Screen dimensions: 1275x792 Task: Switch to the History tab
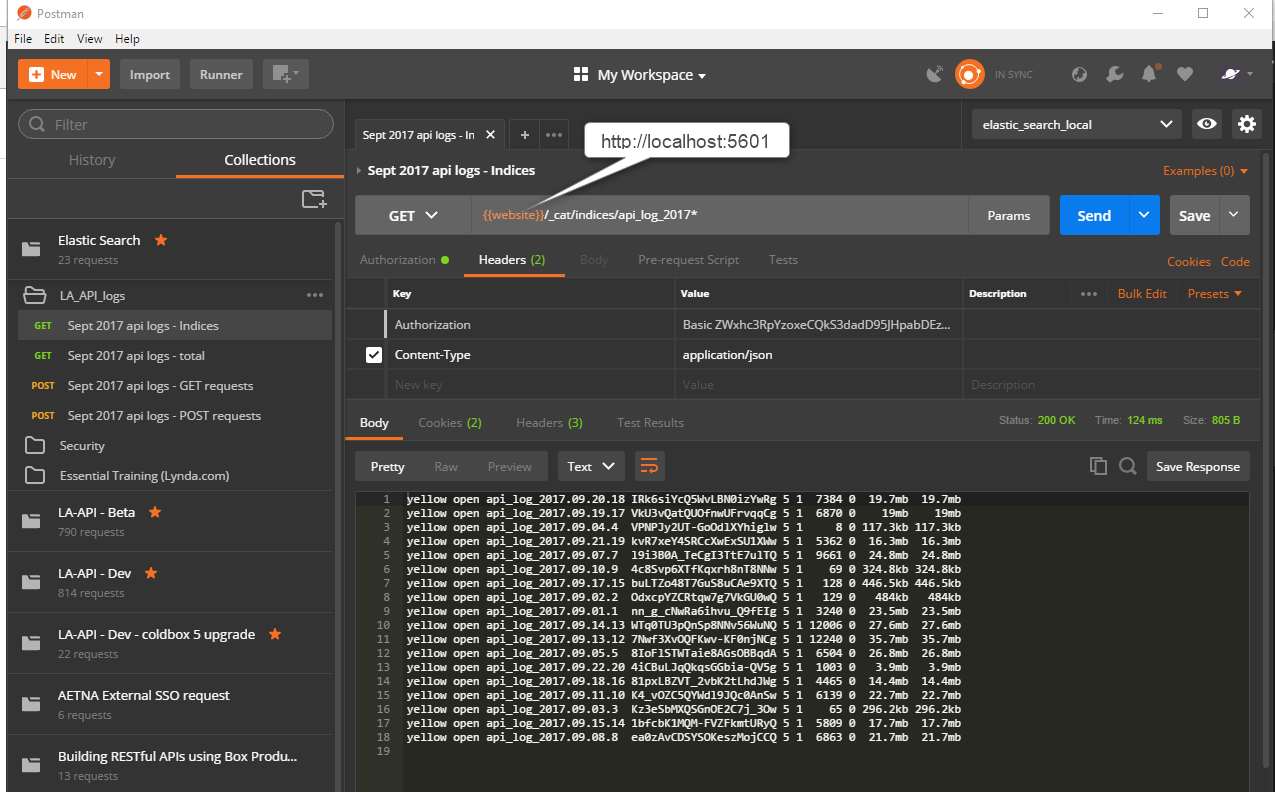tap(92, 160)
